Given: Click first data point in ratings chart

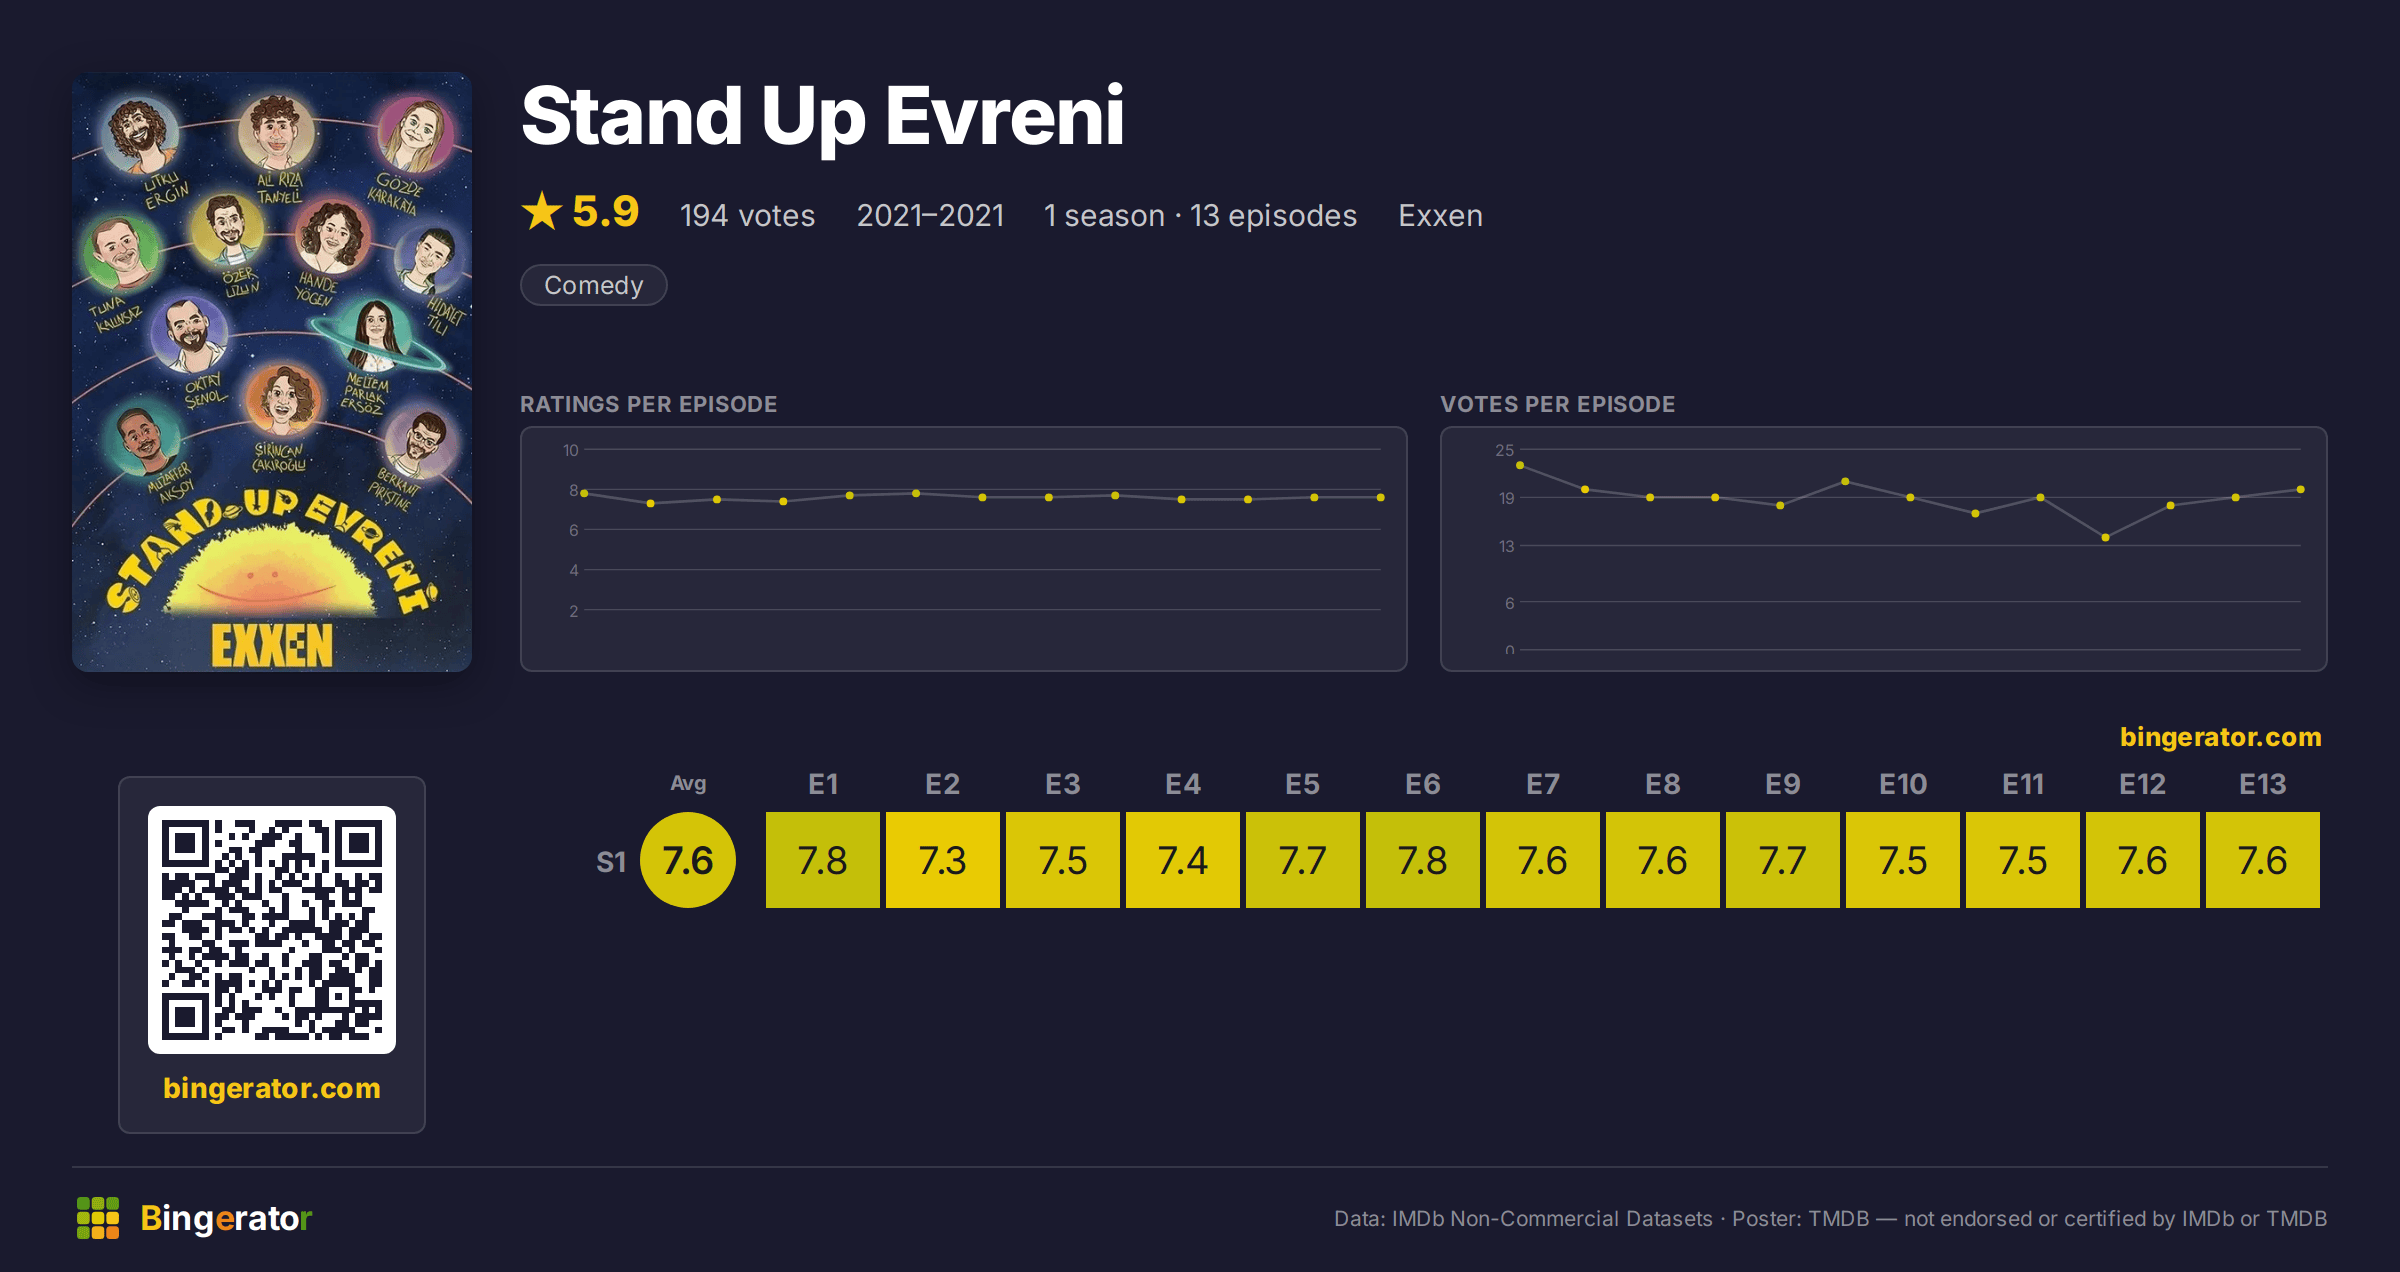Looking at the screenshot, I should pos(584,493).
